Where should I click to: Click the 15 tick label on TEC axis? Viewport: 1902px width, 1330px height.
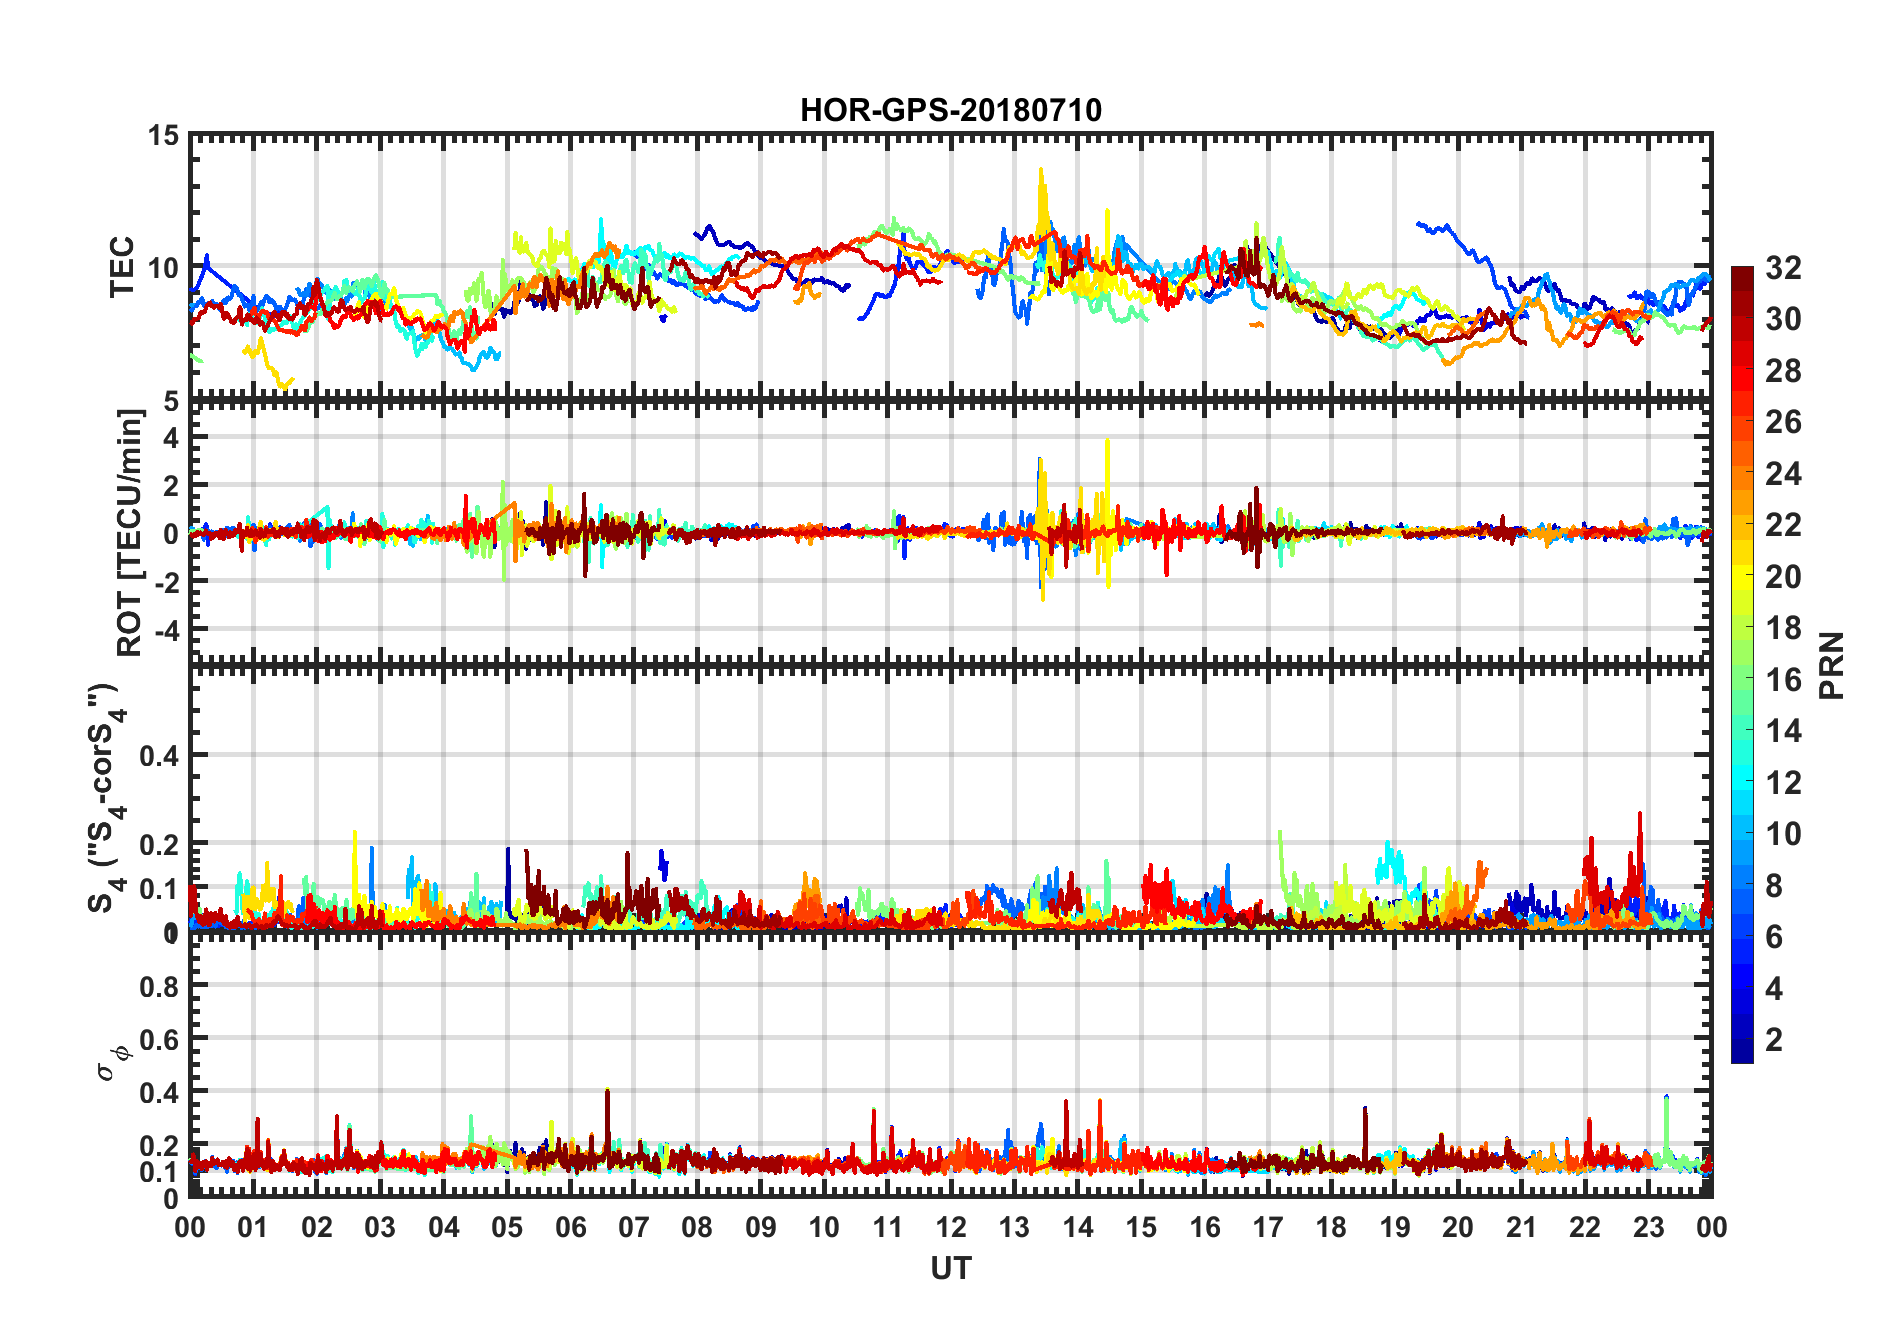click(x=163, y=135)
